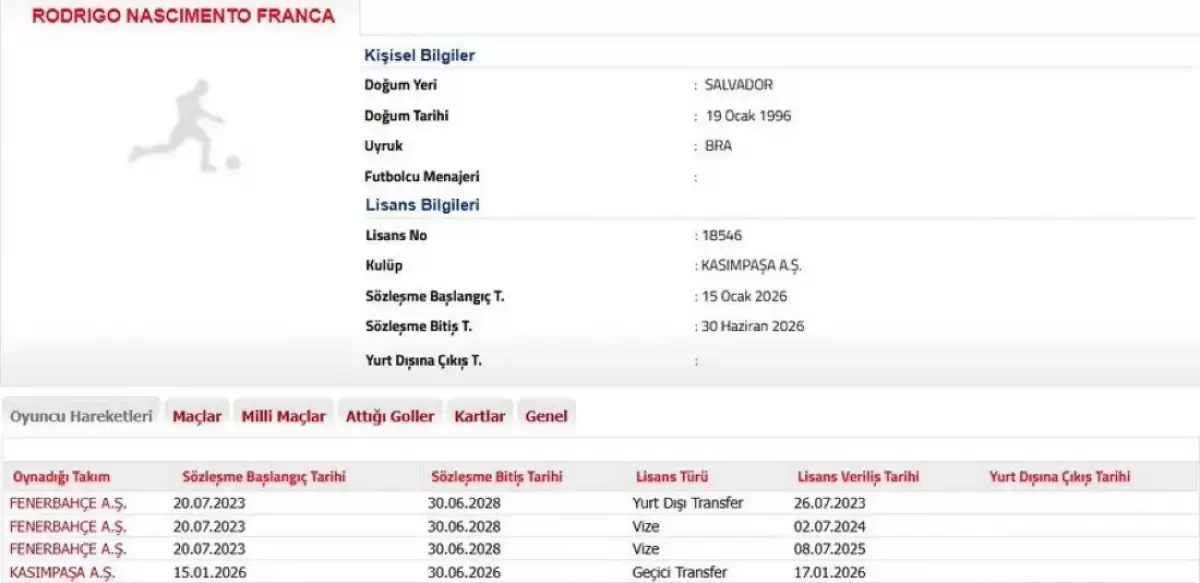Select the Oyuncu Hareketleri tab
This screenshot has width=1200, height=583.
pos(81,416)
